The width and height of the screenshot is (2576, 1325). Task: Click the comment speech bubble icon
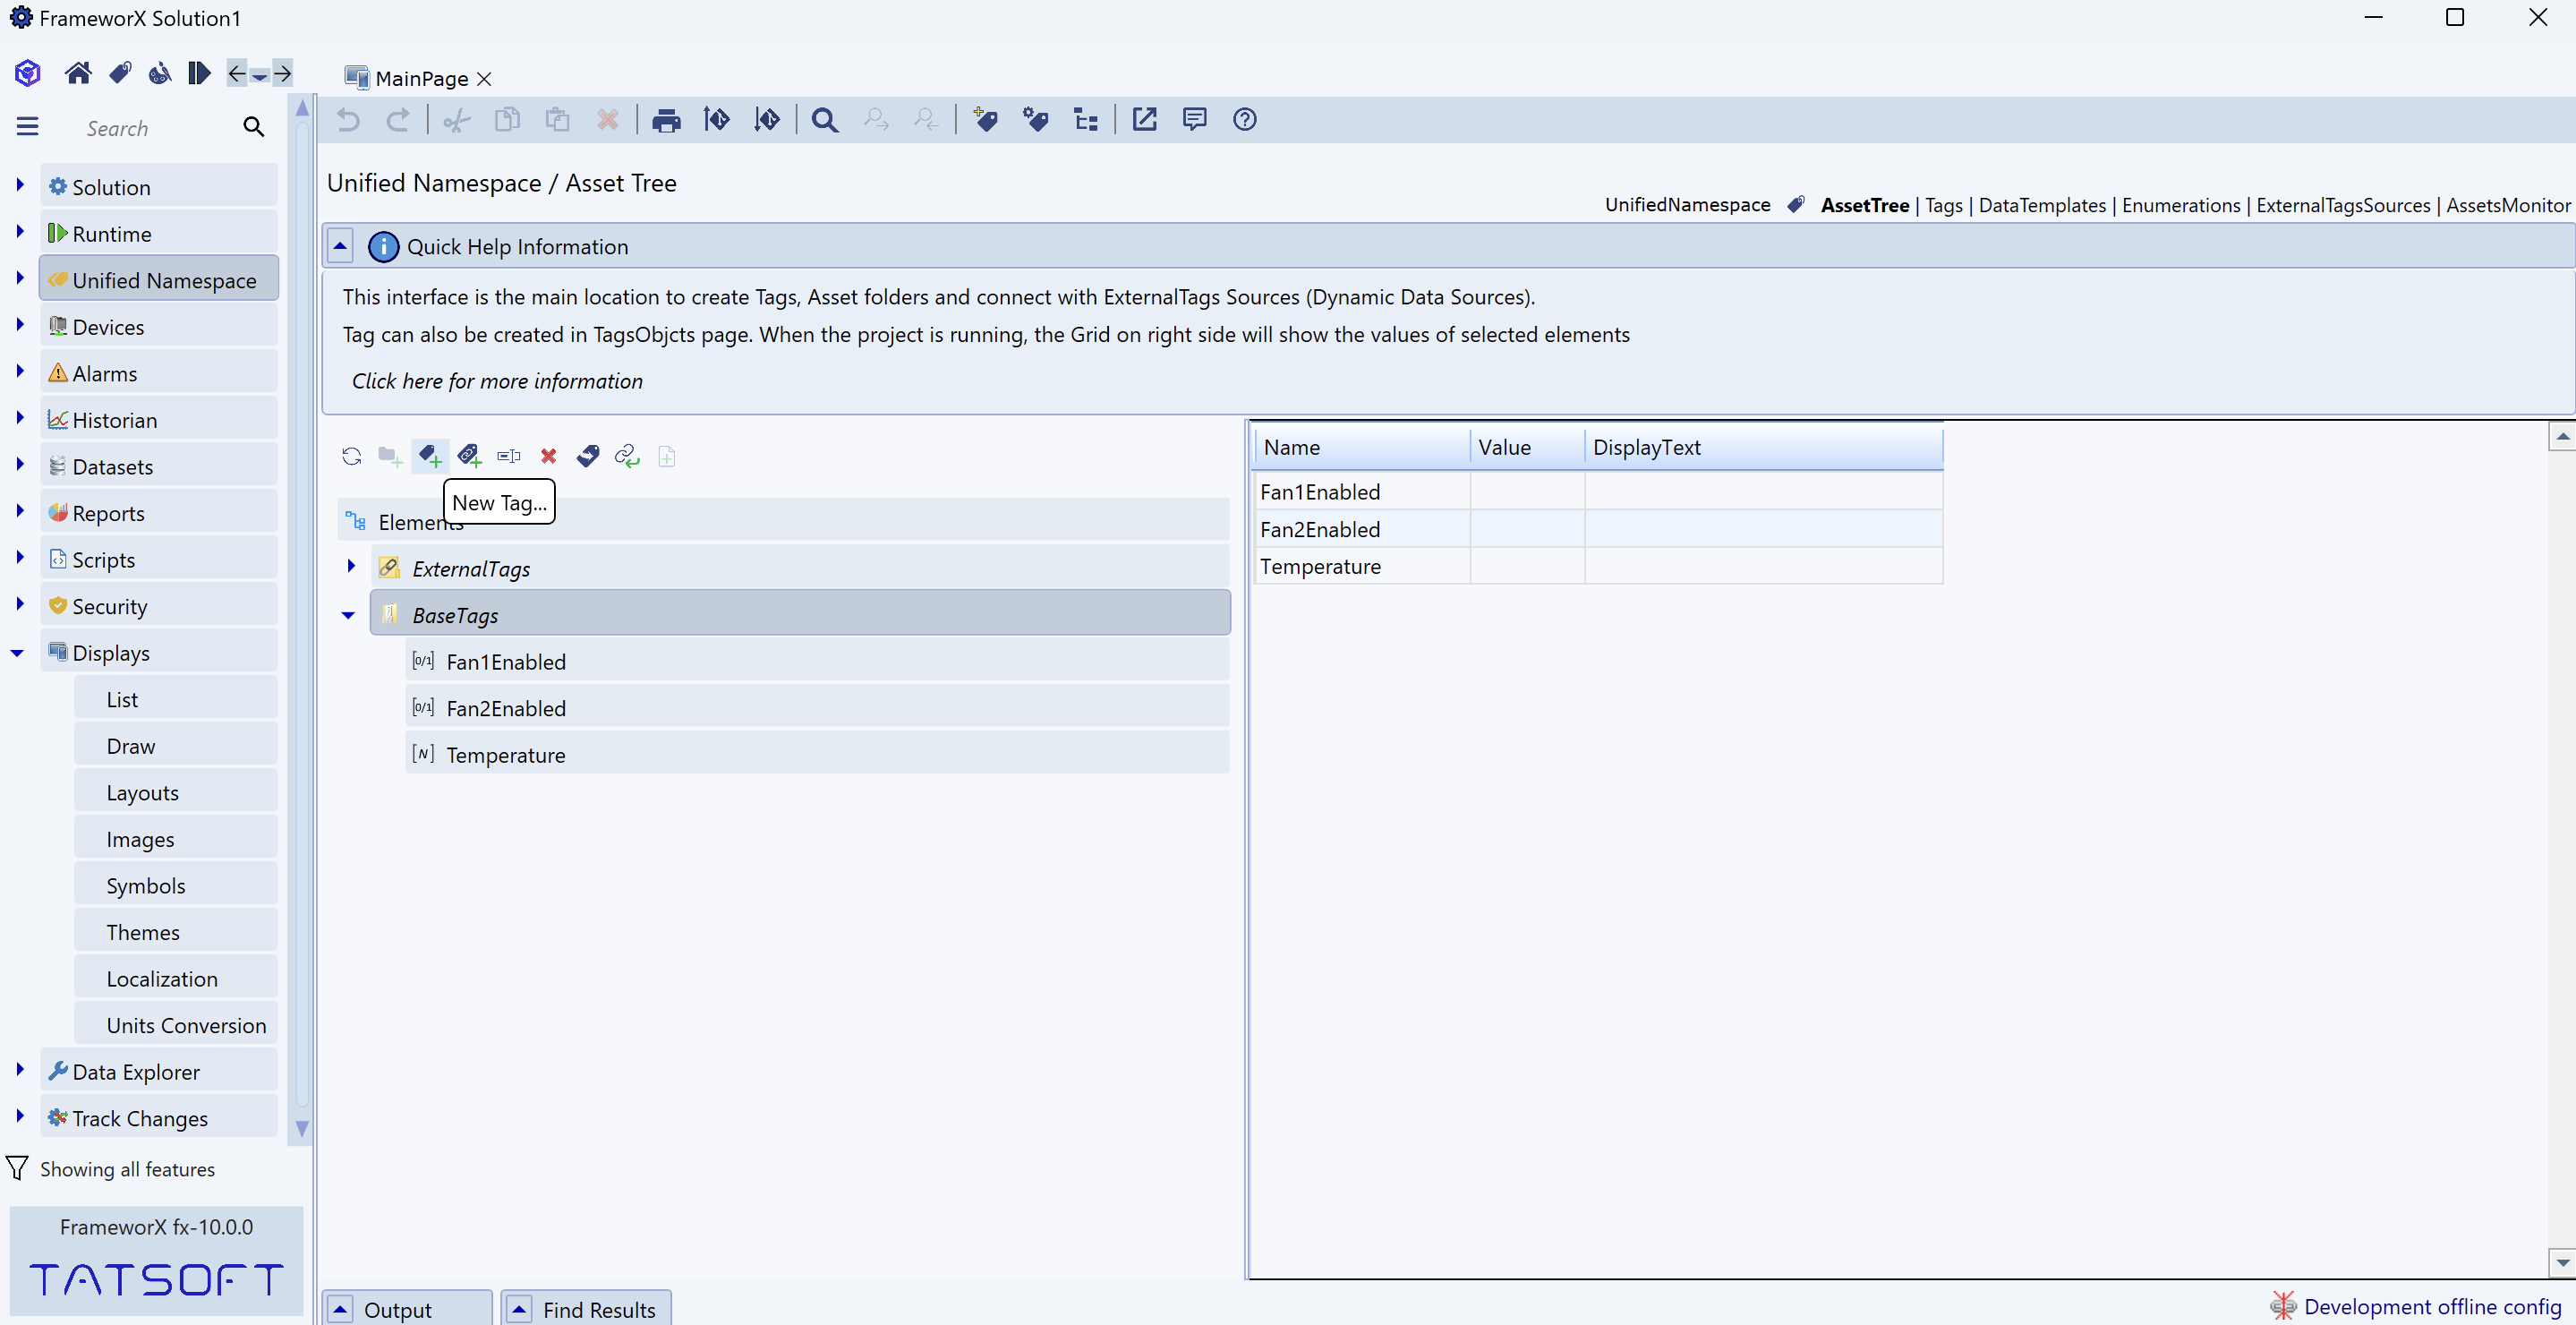tap(1194, 120)
